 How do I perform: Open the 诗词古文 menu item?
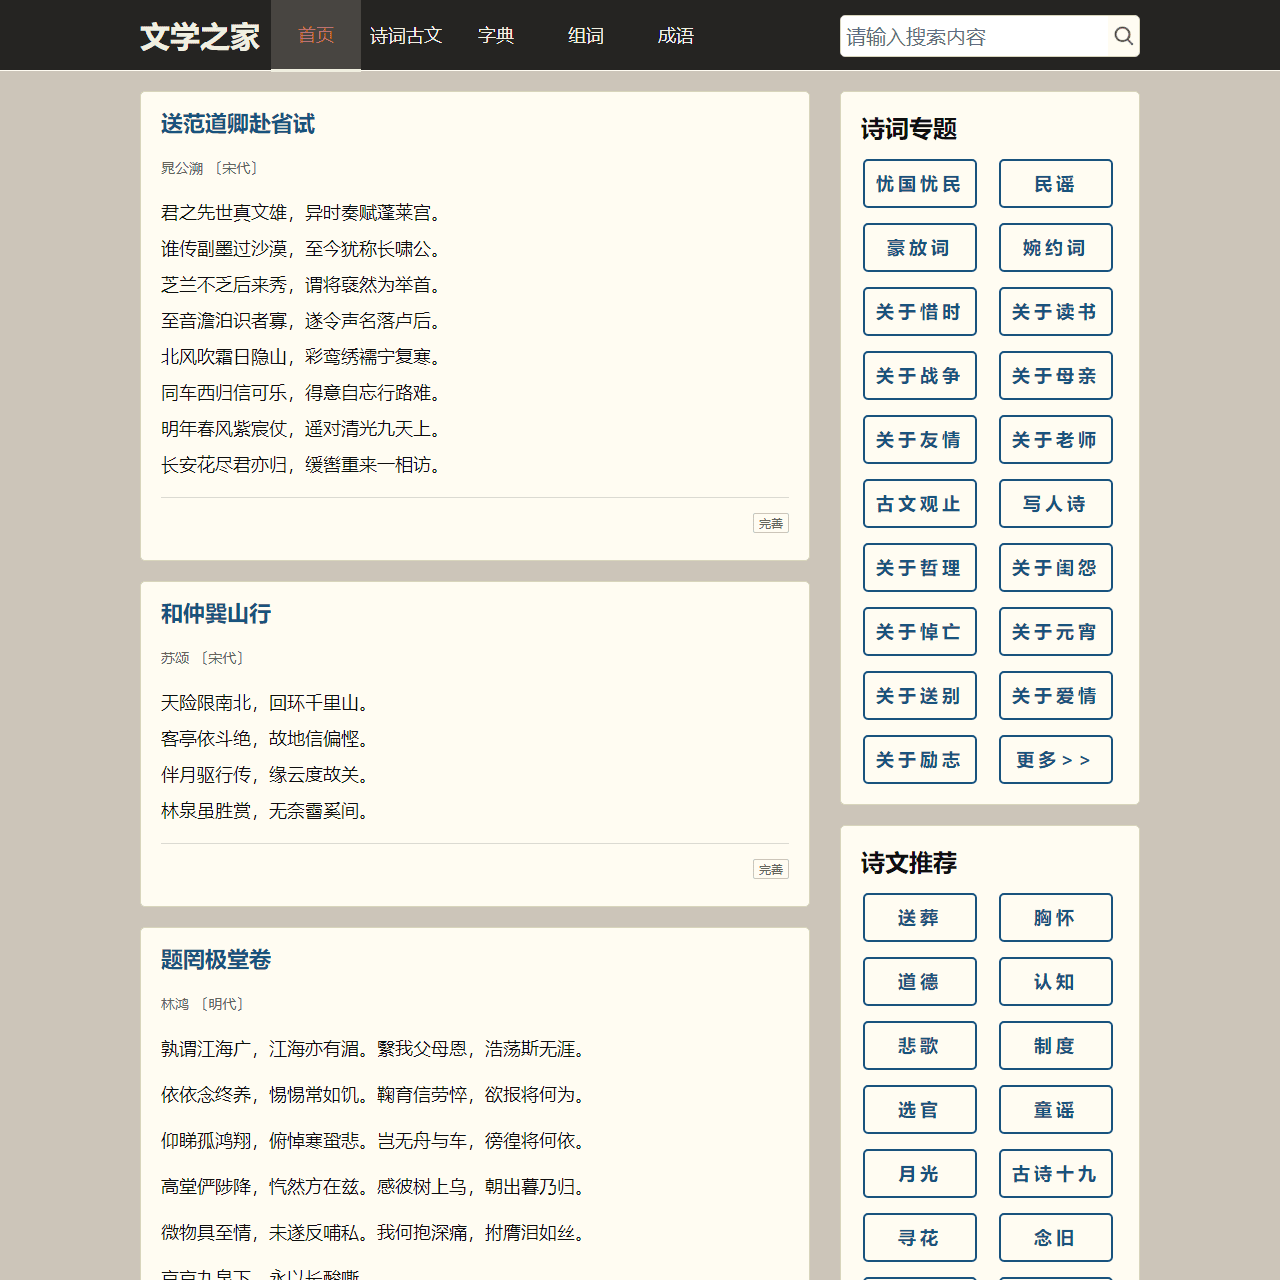click(x=406, y=35)
